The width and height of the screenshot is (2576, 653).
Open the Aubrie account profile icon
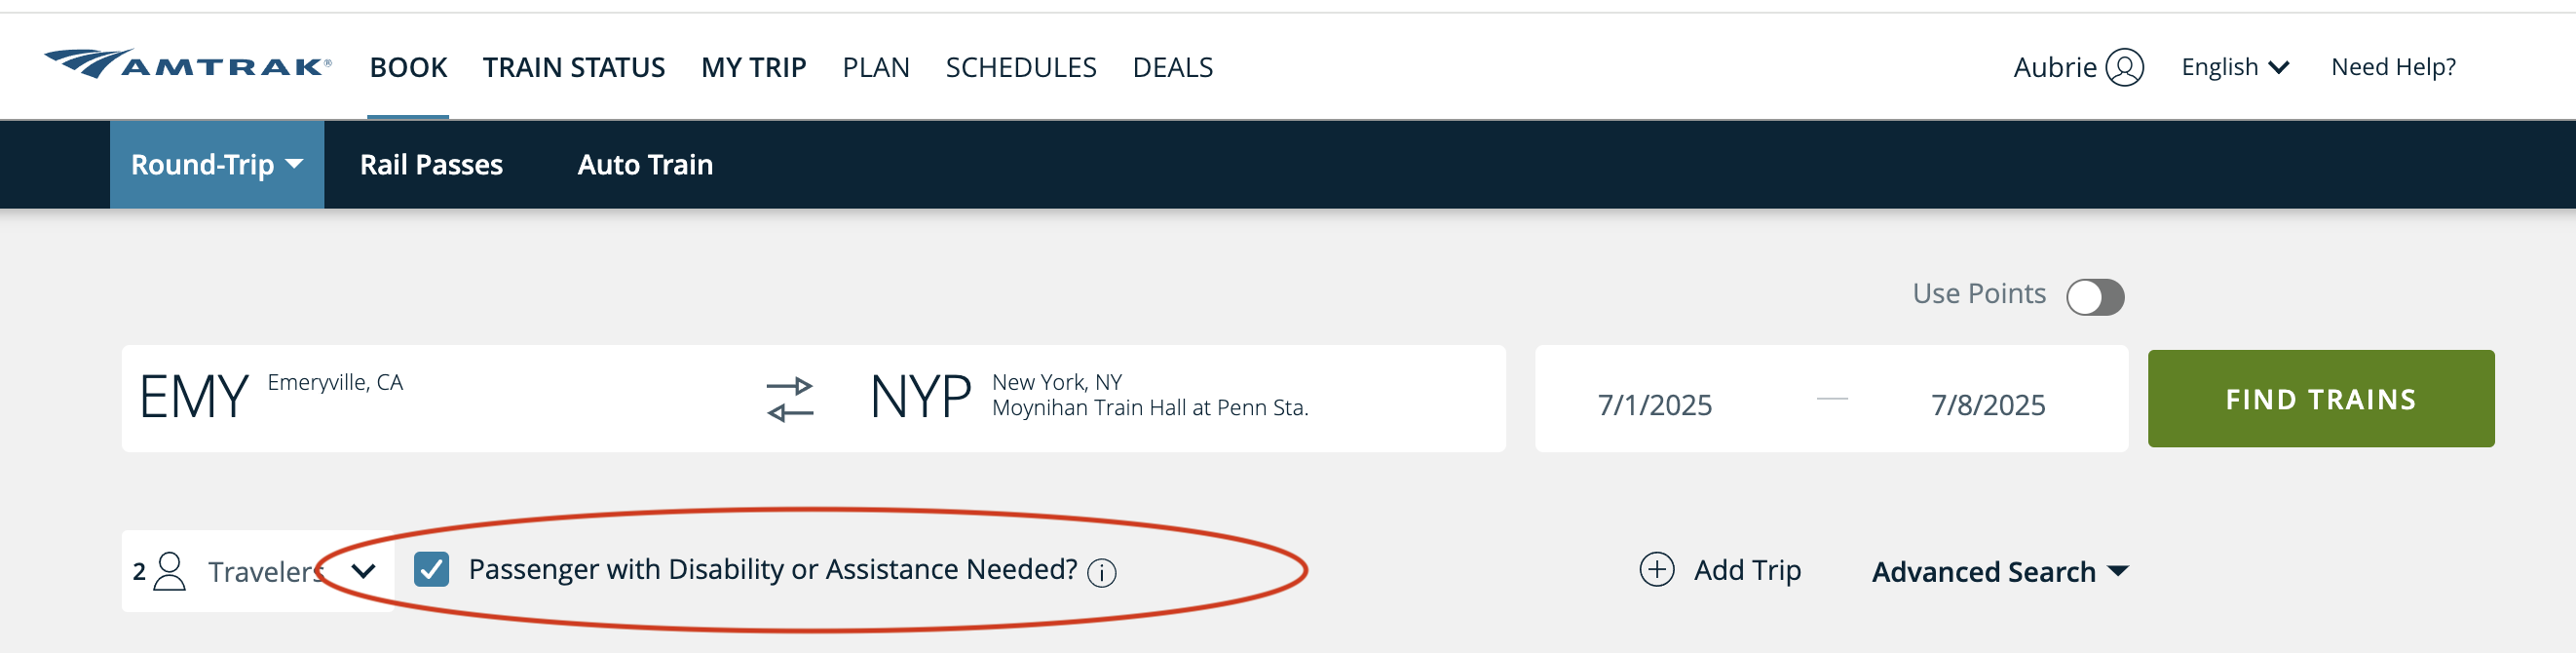pyautogui.click(x=2124, y=66)
